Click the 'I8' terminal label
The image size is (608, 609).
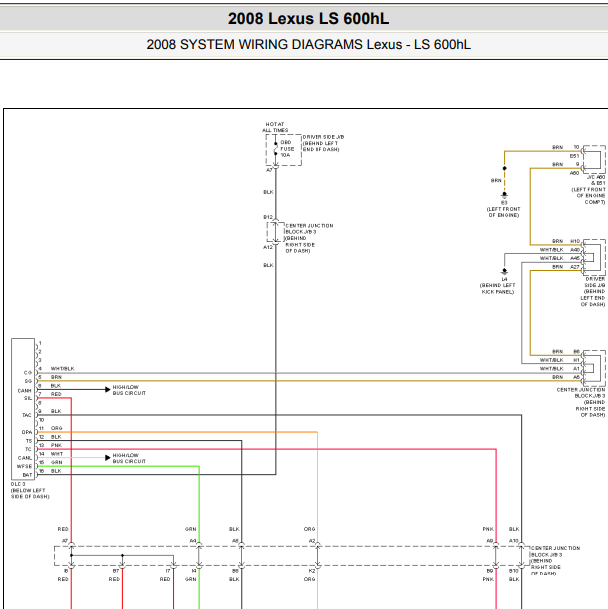(66, 571)
